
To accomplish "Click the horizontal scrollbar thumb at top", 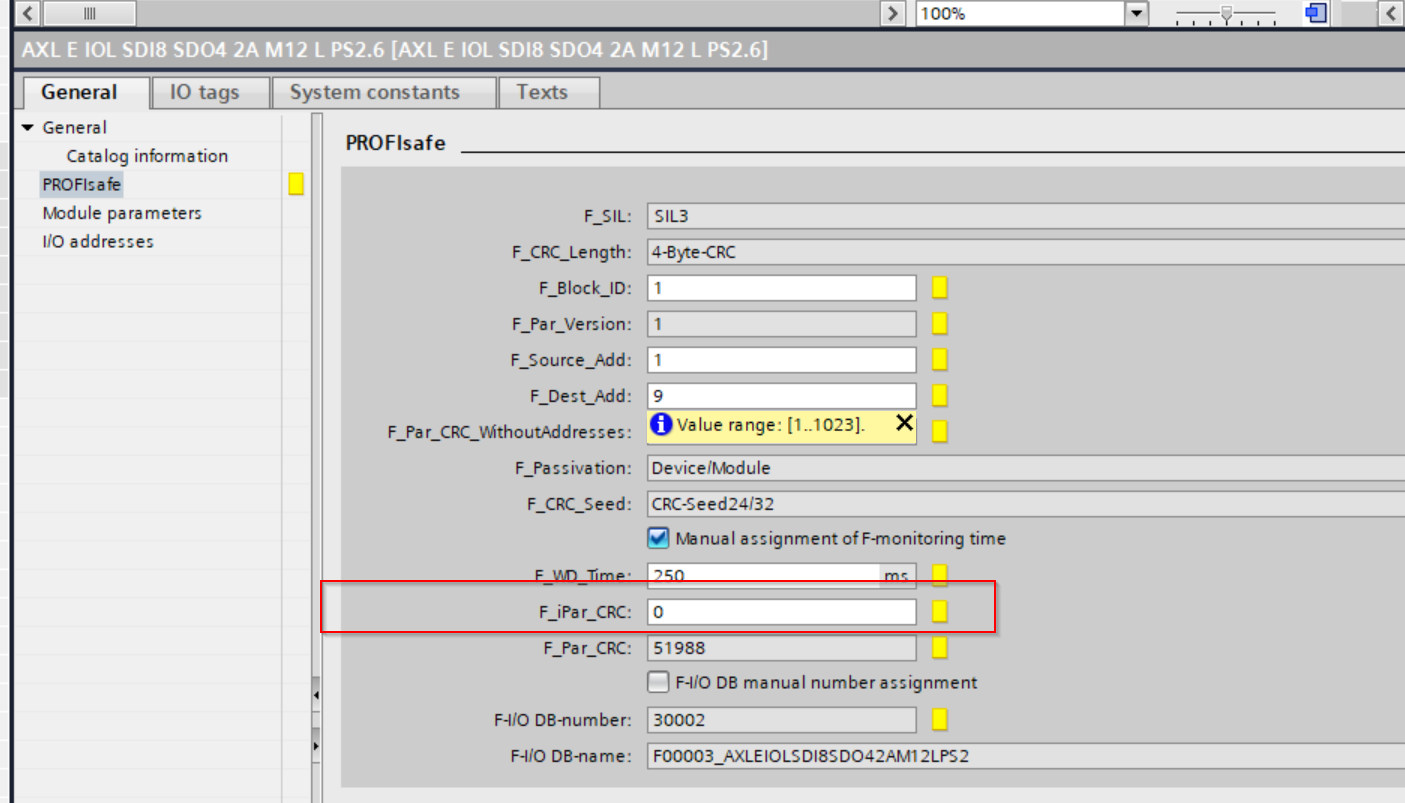I will pyautogui.click(x=88, y=14).
